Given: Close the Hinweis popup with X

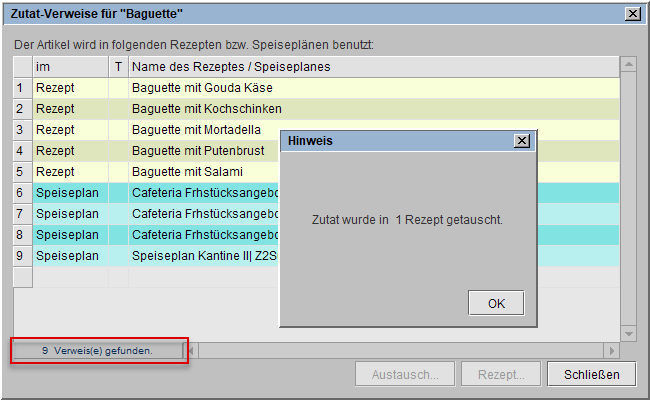Looking at the screenshot, I should pos(521,141).
